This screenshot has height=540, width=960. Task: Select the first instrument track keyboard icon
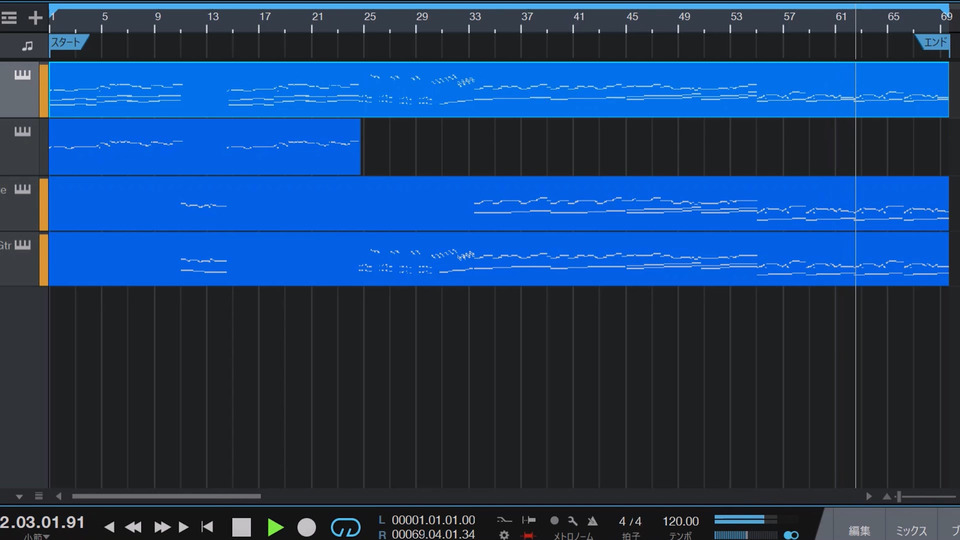(23, 75)
